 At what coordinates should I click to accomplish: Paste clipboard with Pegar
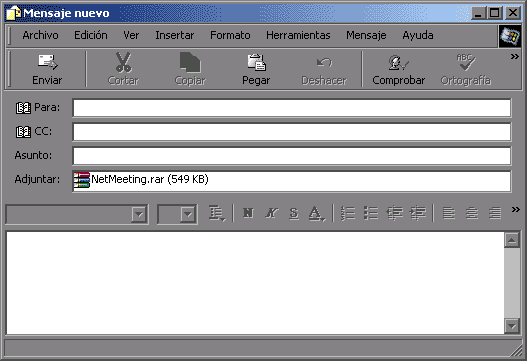click(x=256, y=70)
